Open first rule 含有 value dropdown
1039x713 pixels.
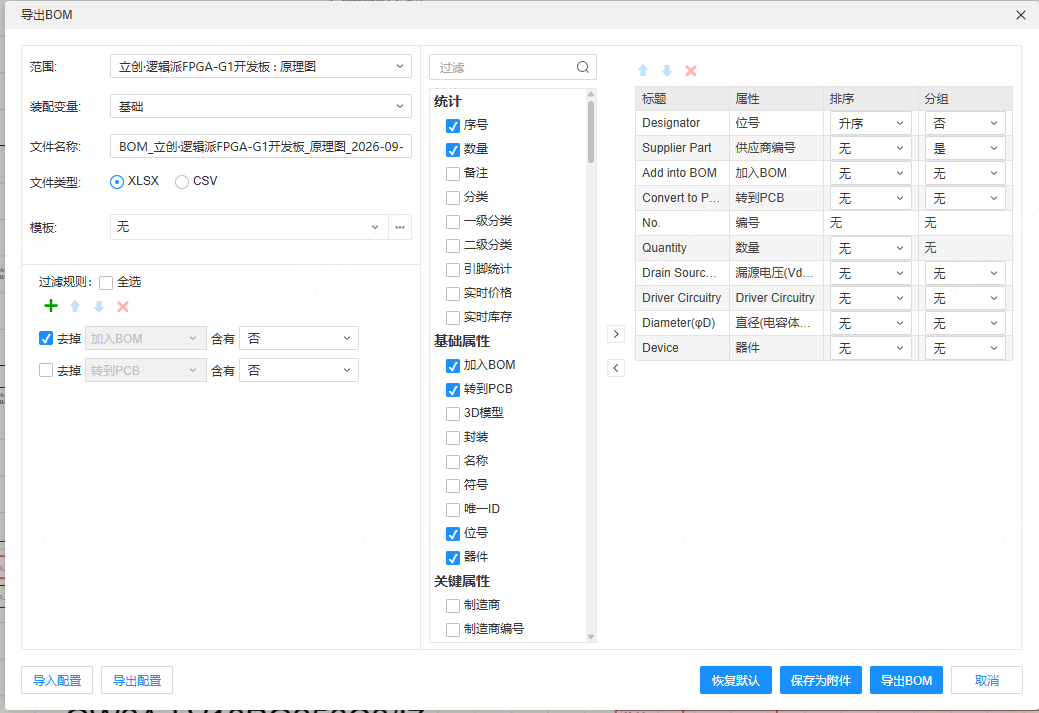299,338
